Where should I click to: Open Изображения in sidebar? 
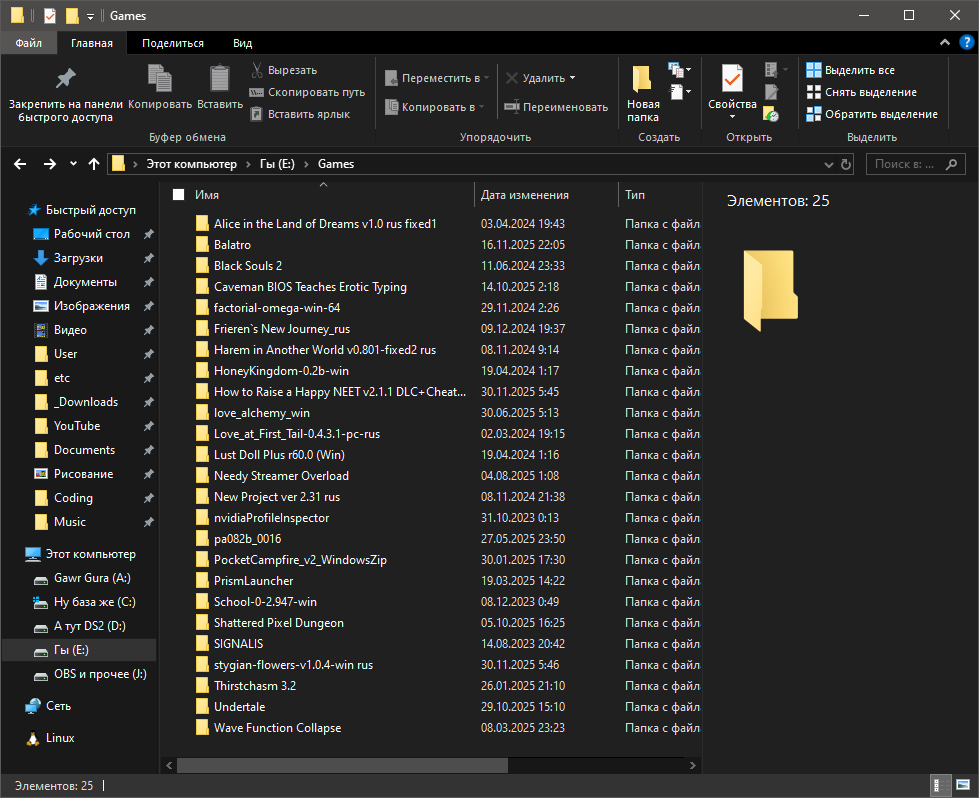pos(82,306)
